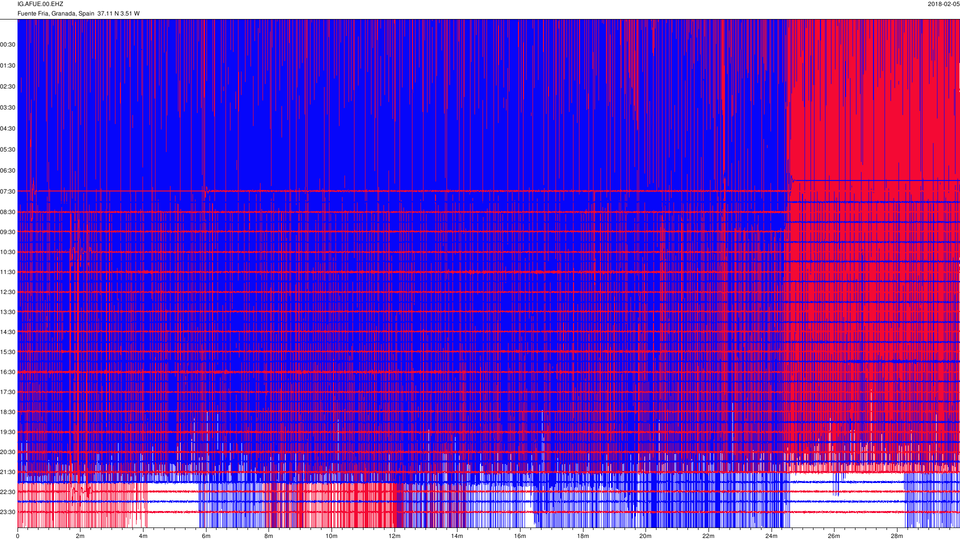Image resolution: width=960 pixels, height=540 pixels.
Task: Click the 14m axis tick label
Action: (x=457, y=536)
